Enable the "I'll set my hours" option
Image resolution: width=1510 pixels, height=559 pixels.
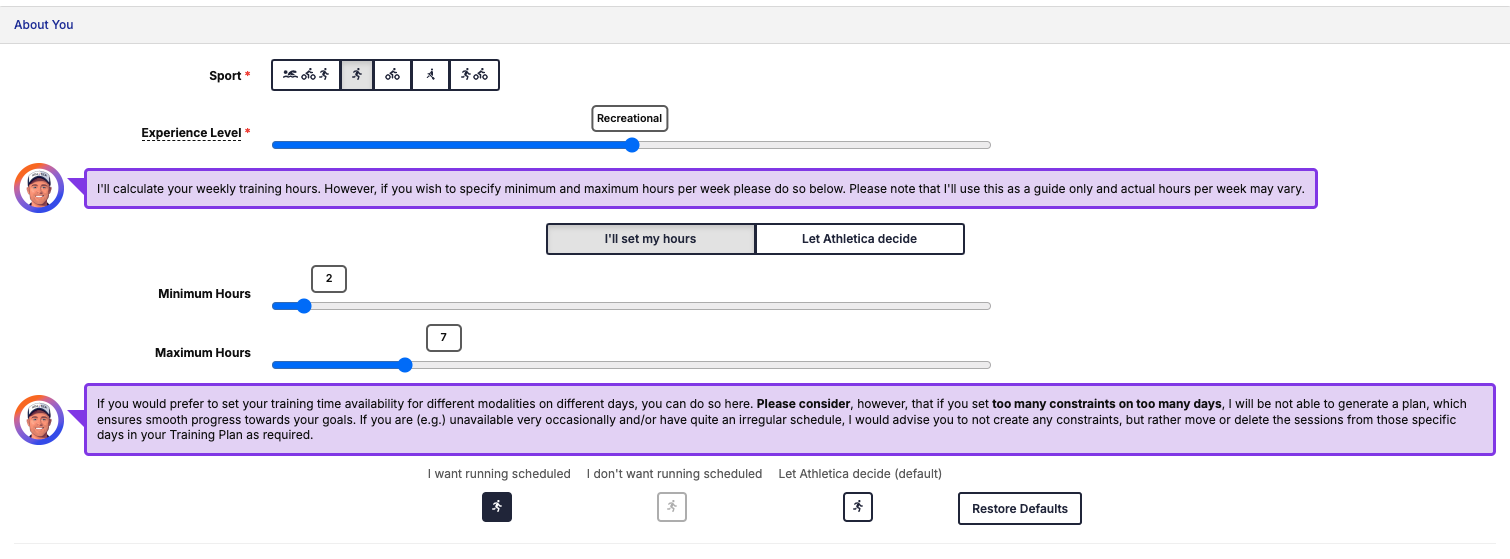(650, 239)
